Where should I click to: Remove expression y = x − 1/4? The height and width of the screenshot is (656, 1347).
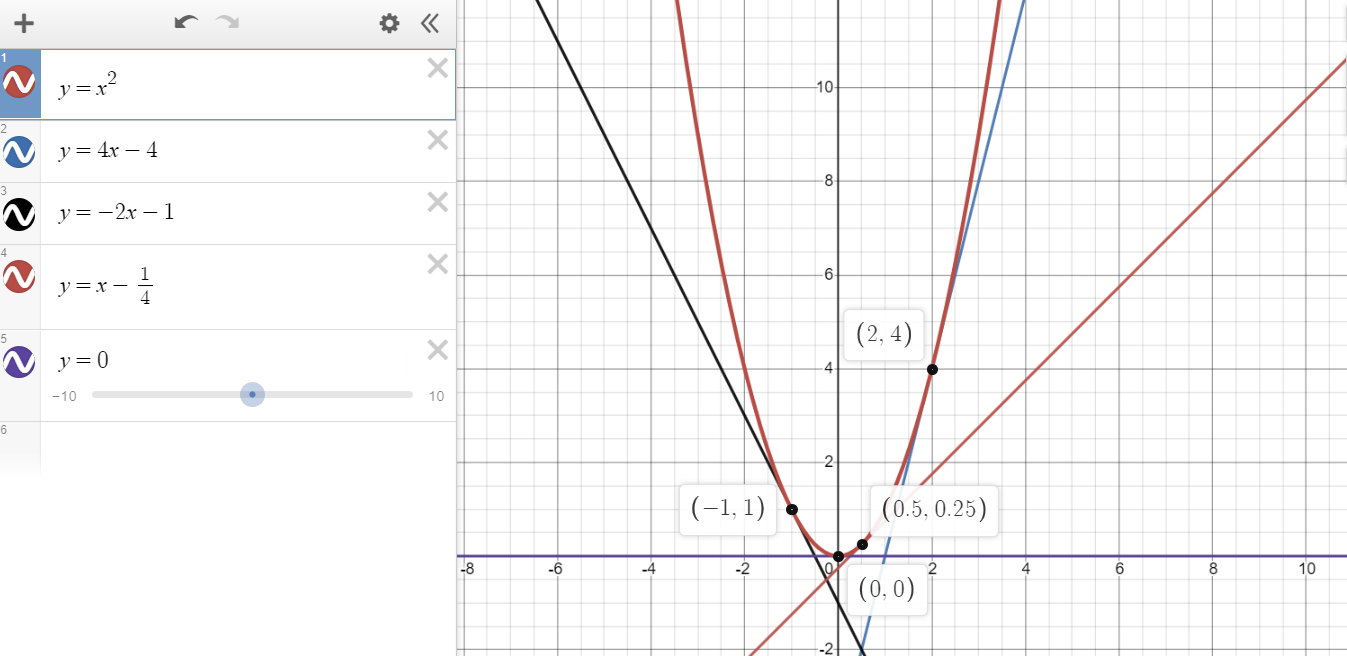[x=437, y=264]
